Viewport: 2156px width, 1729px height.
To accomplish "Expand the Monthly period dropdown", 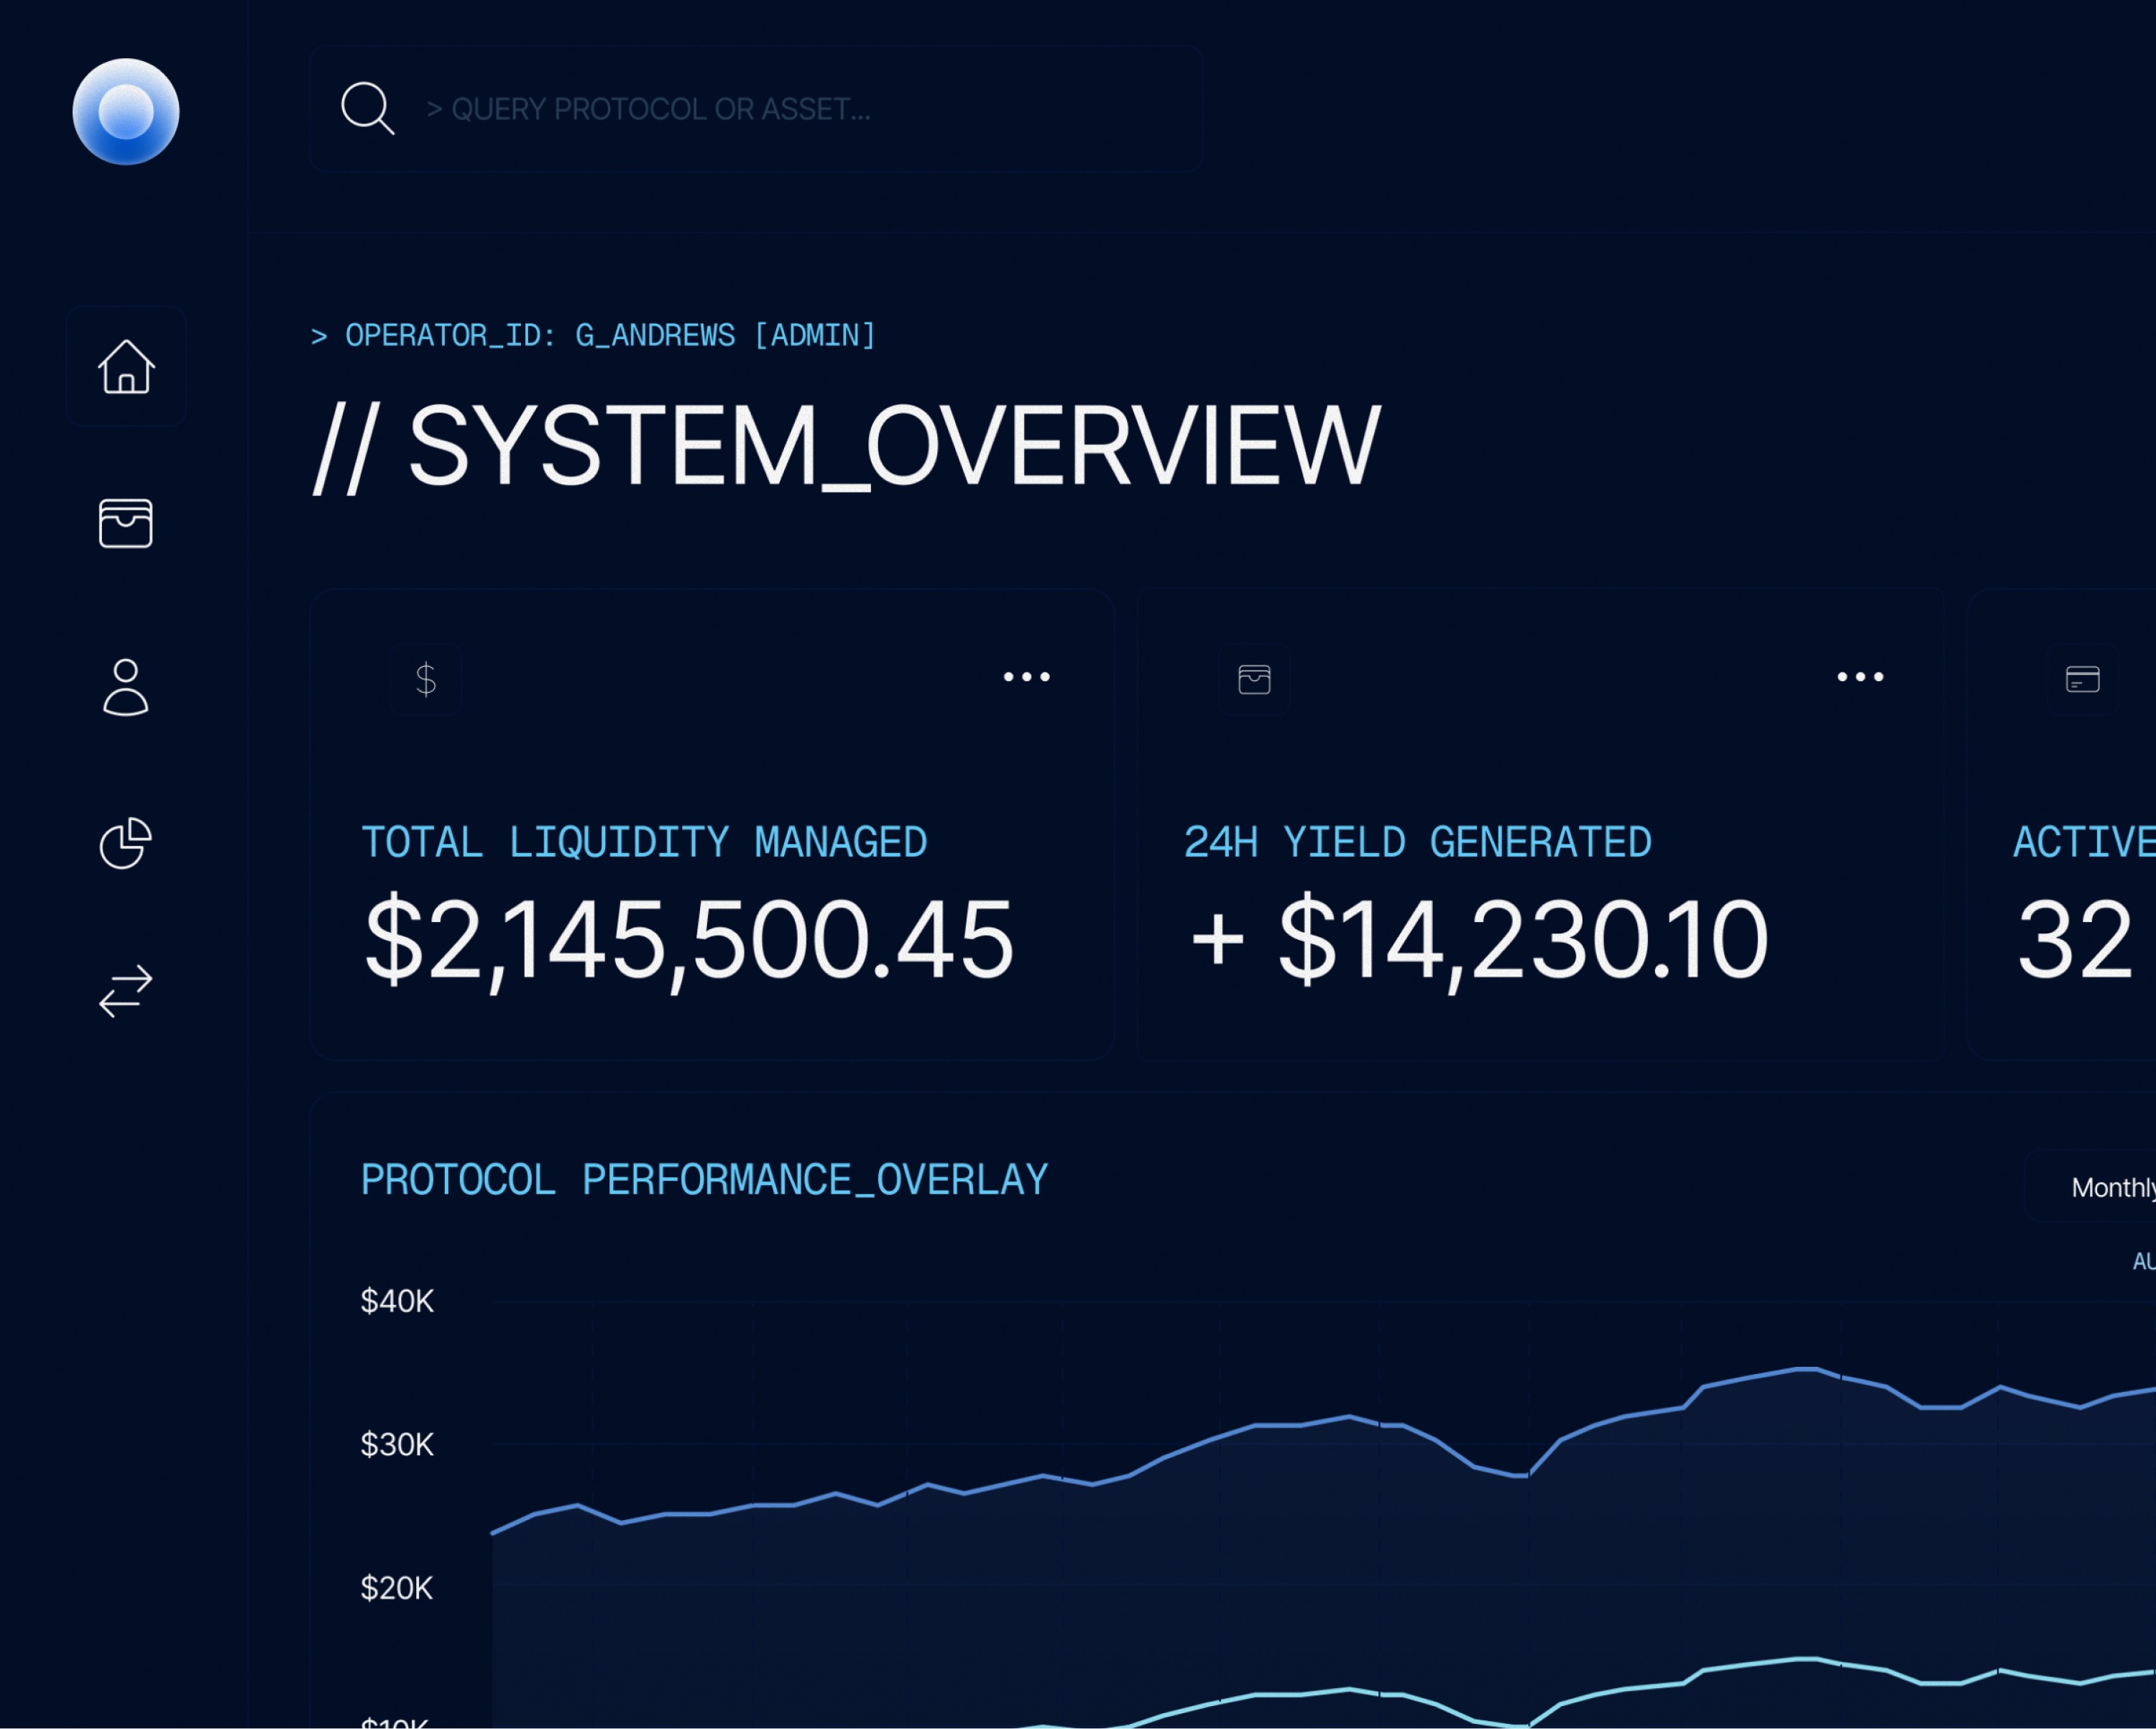I will pos(2110,1187).
